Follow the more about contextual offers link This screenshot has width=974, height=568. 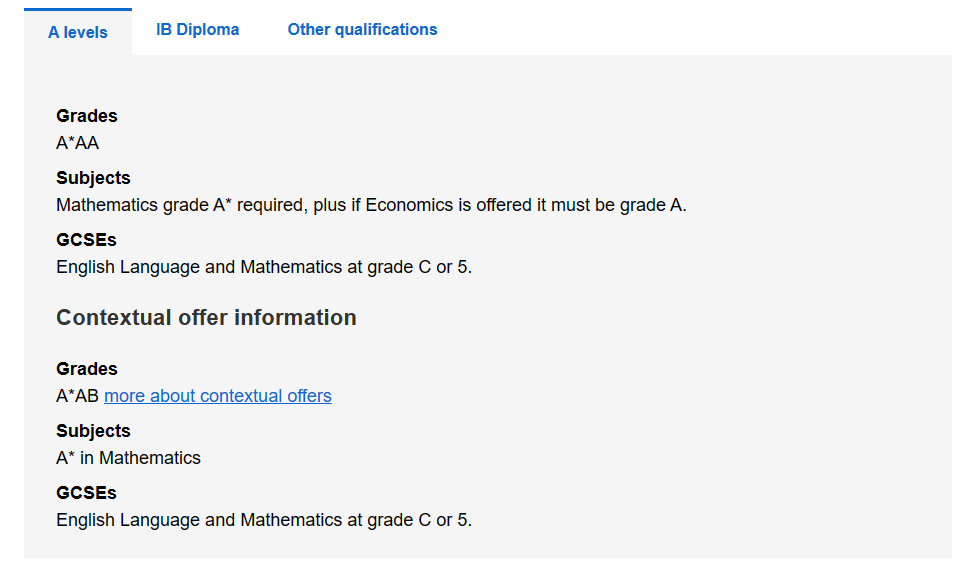(x=217, y=396)
